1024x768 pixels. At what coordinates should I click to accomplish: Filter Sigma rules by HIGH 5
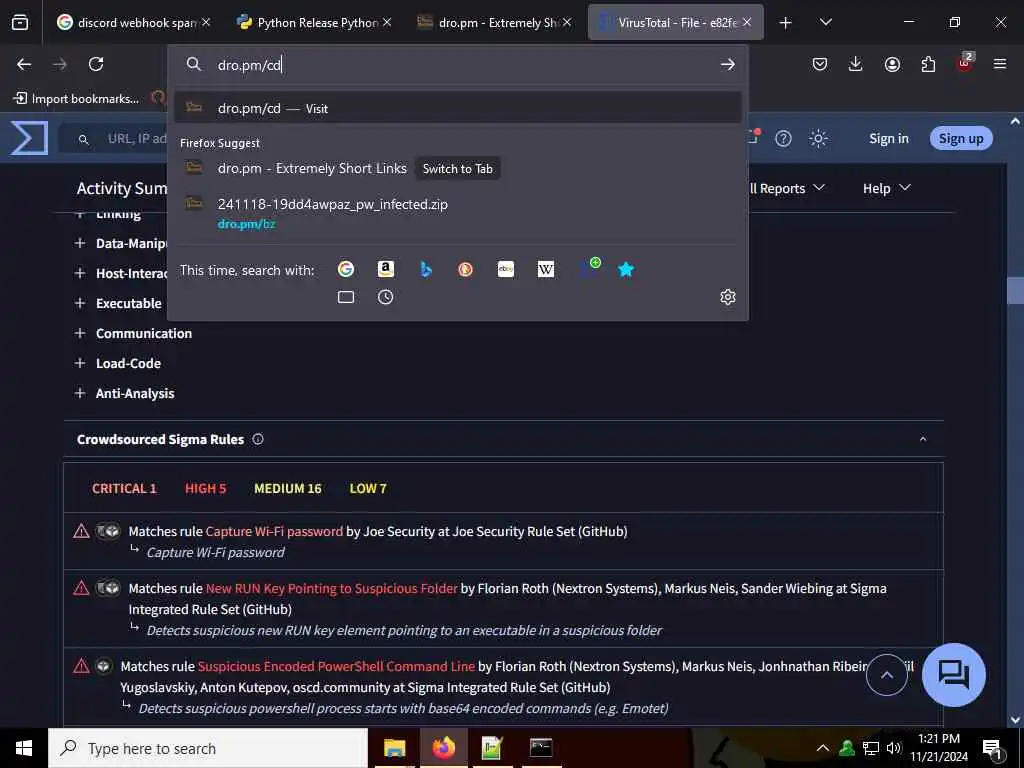coord(205,488)
